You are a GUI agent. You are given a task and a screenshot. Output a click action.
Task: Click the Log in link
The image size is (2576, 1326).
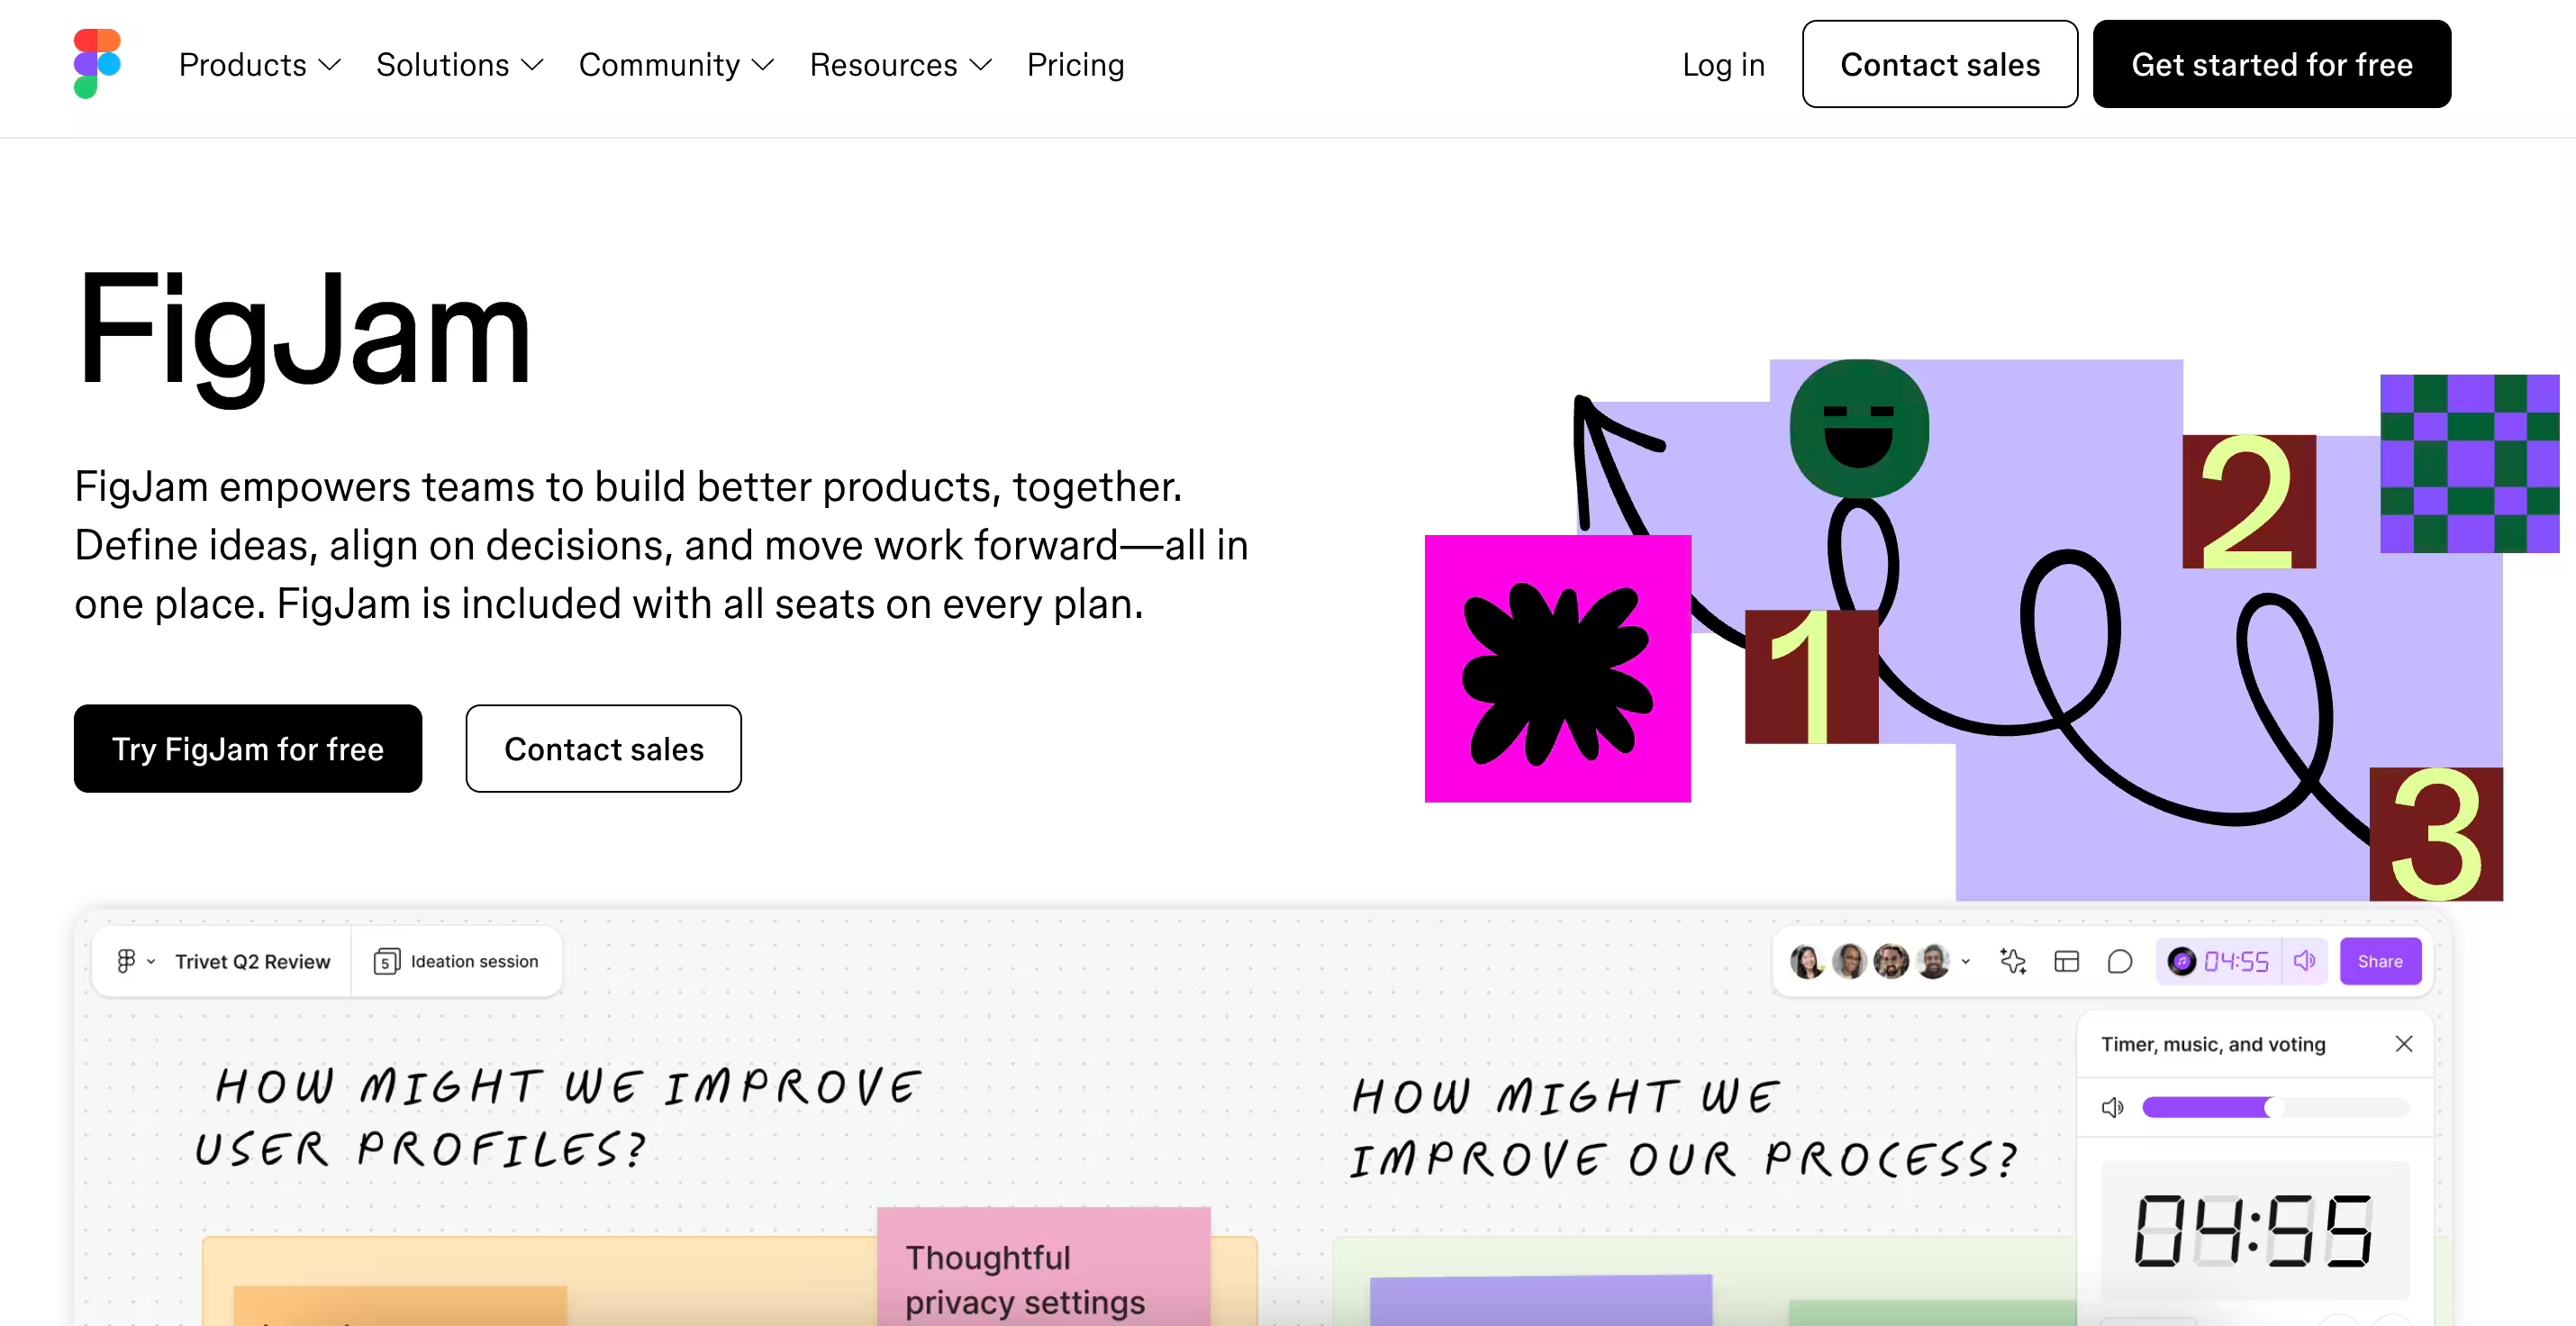click(1723, 65)
